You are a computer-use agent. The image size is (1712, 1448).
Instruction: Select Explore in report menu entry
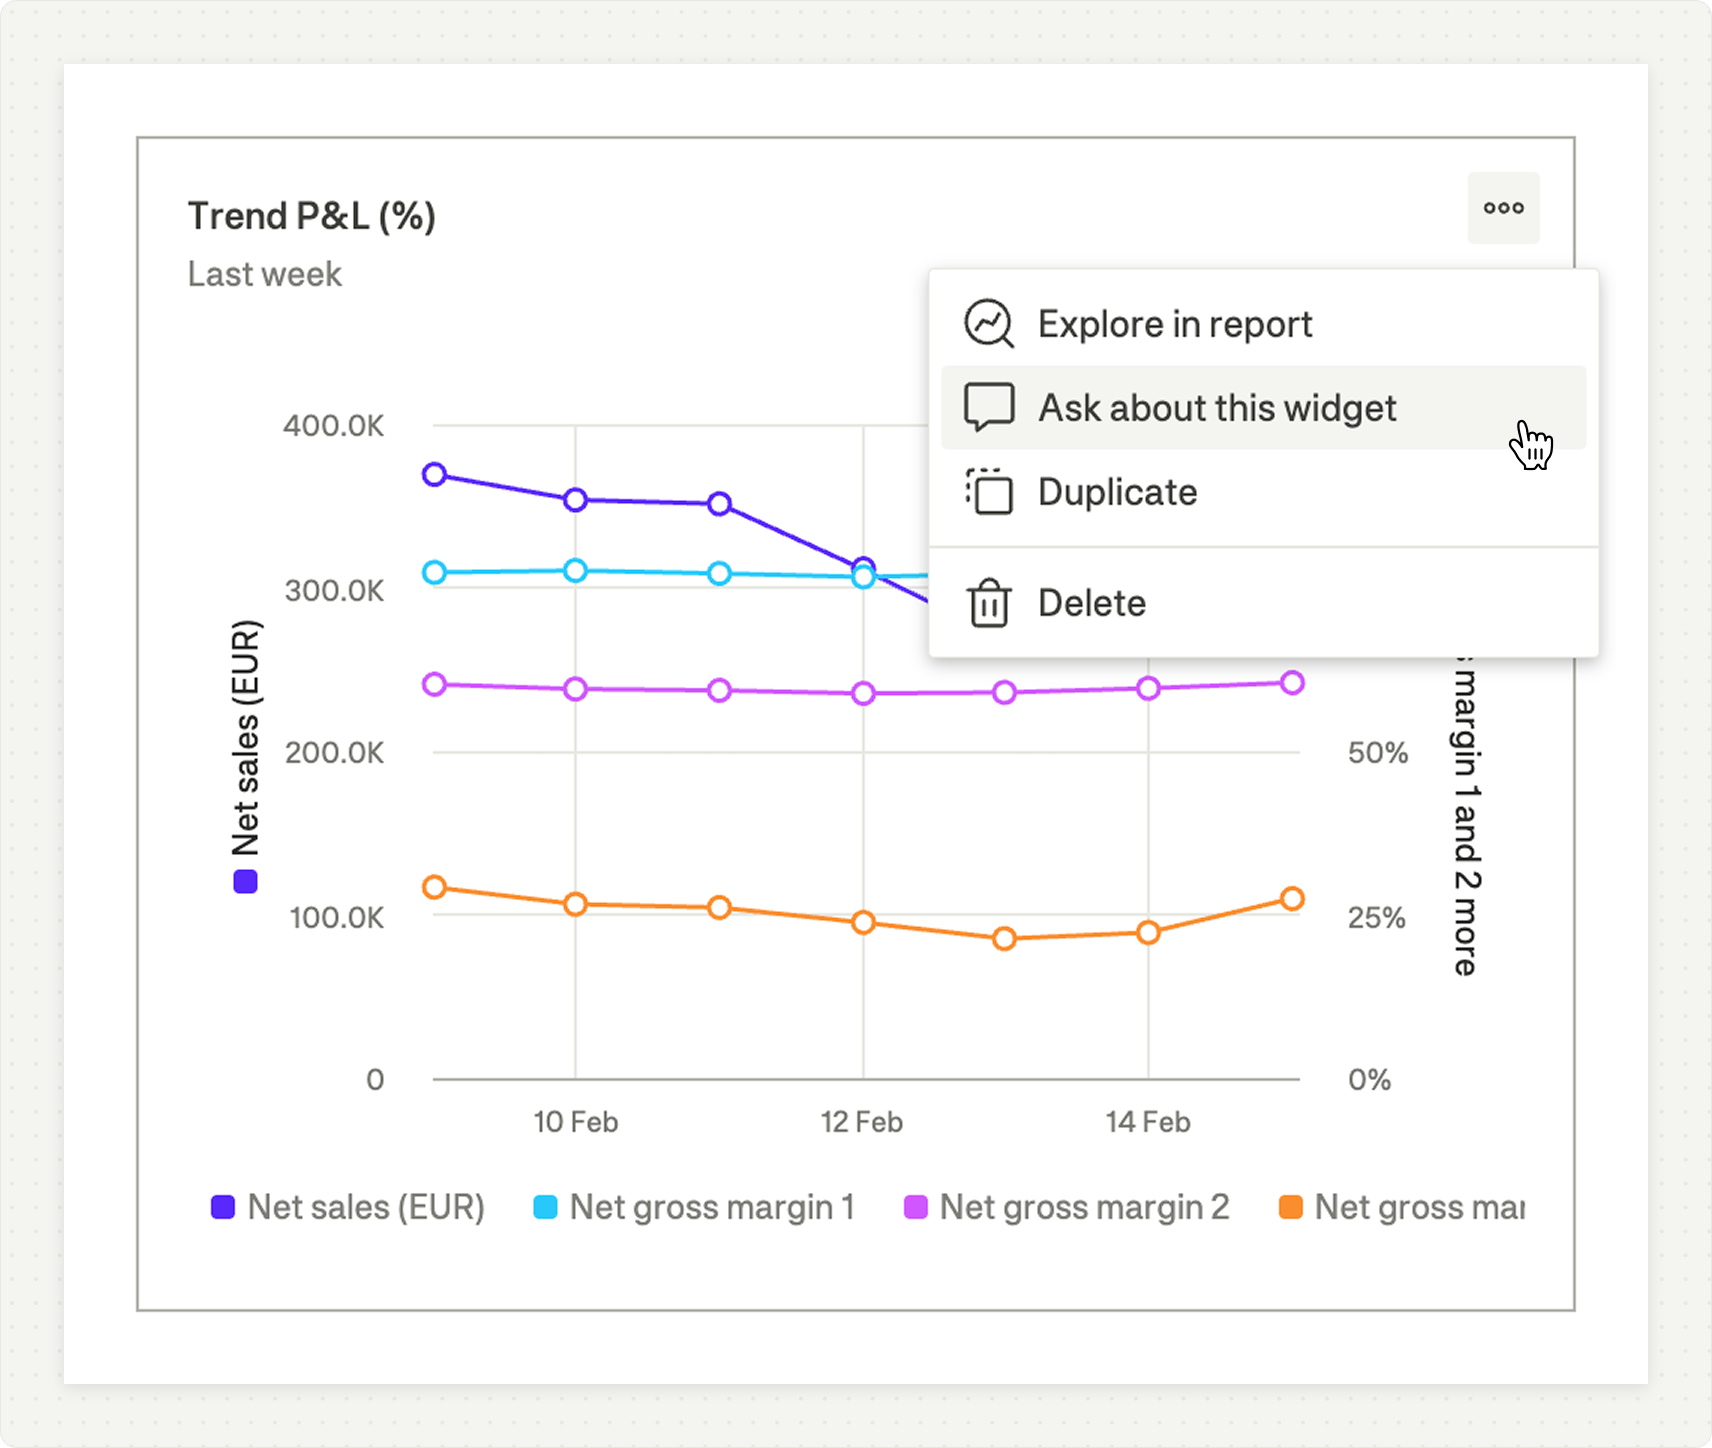point(1174,324)
